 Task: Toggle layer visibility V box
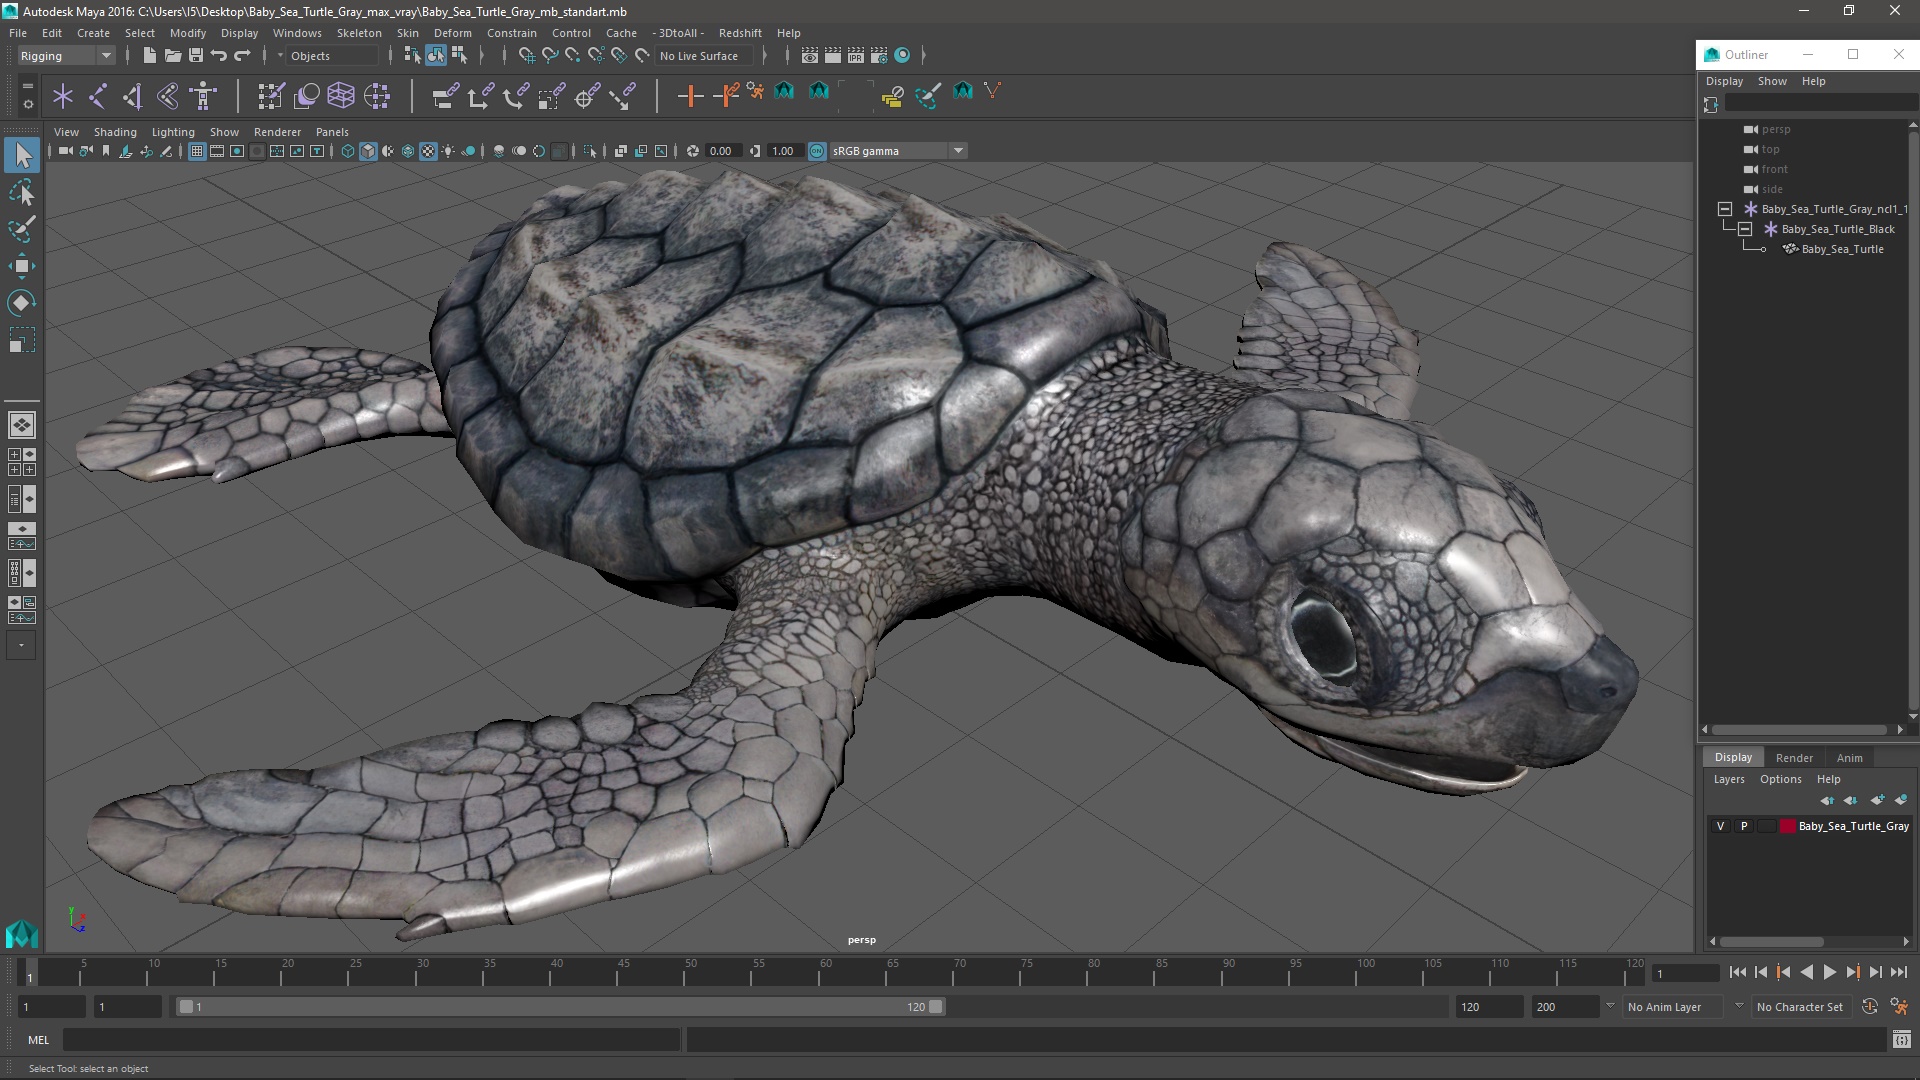tap(1720, 826)
